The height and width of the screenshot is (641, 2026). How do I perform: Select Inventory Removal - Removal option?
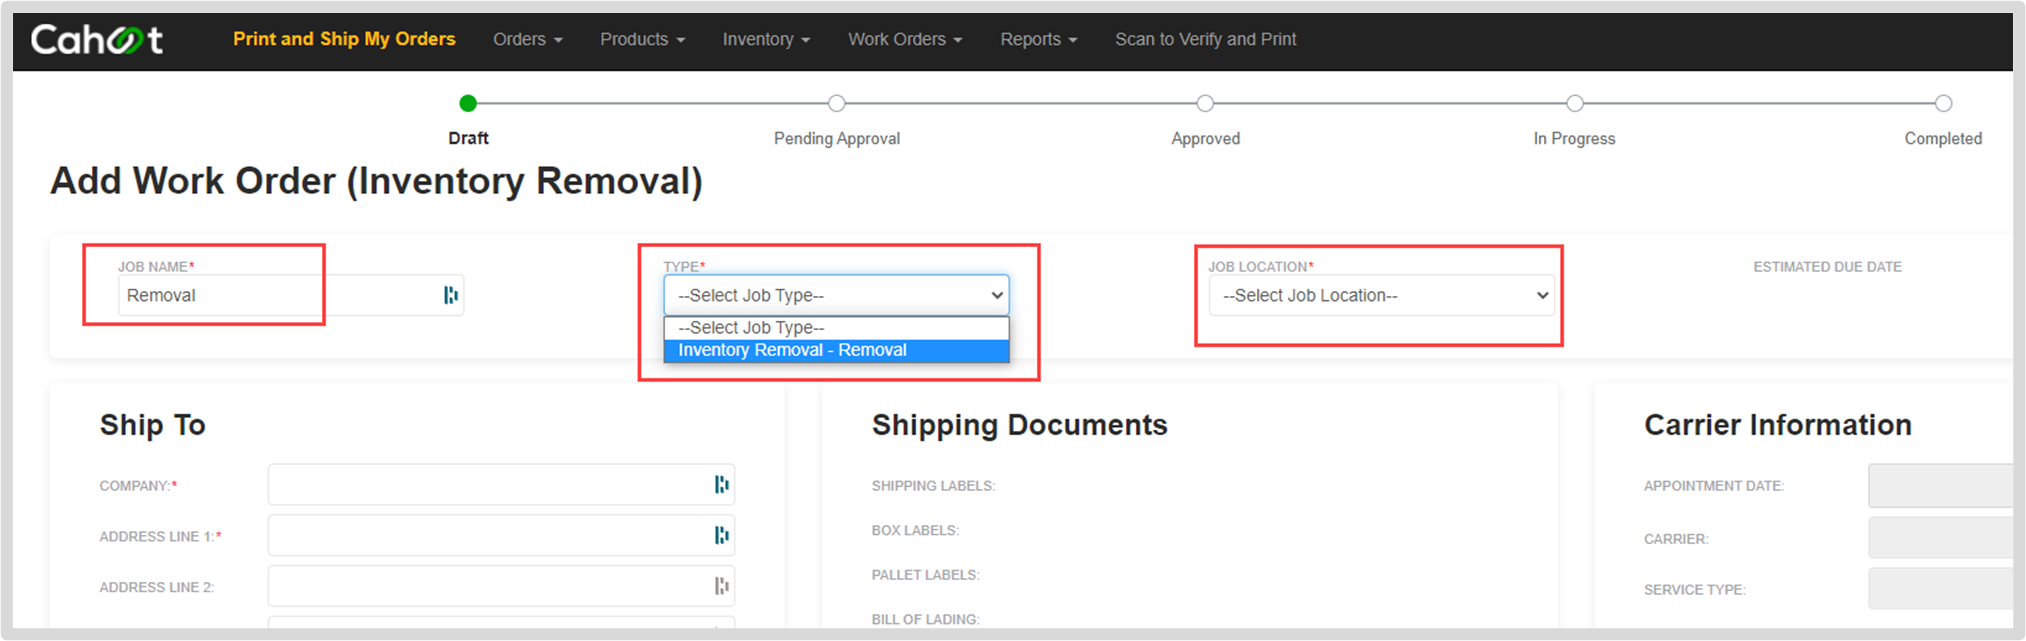[x=837, y=350]
